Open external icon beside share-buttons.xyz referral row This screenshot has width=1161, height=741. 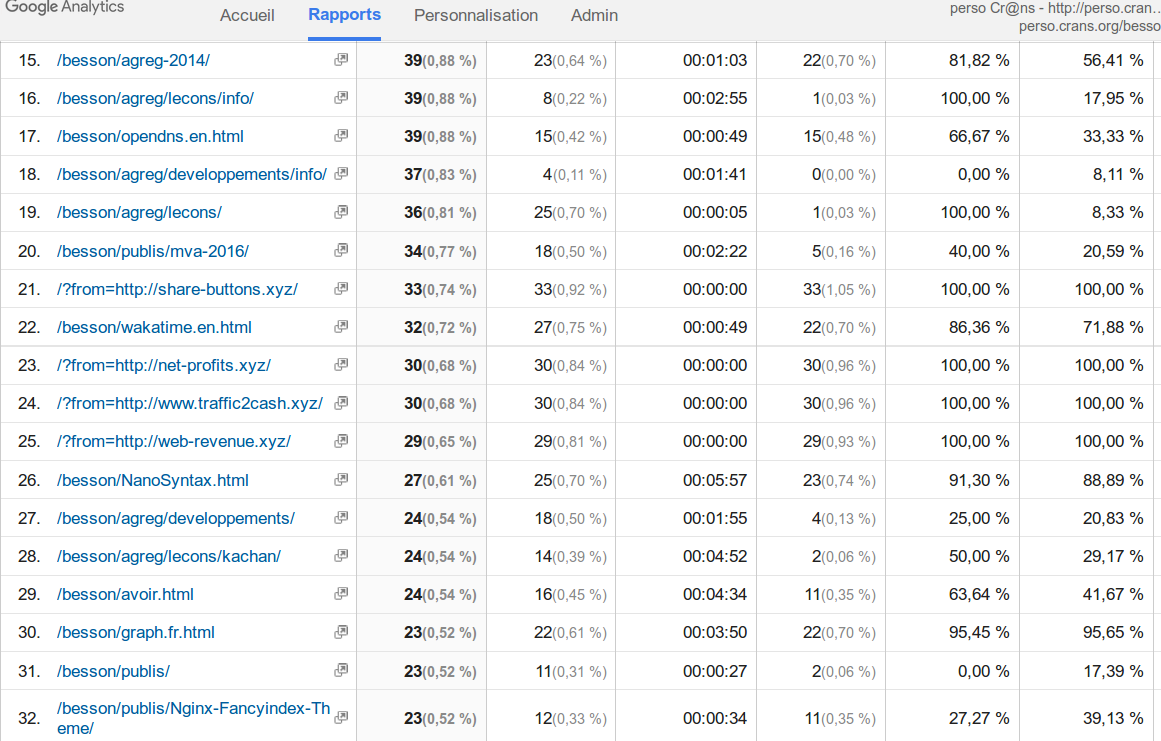click(341, 289)
